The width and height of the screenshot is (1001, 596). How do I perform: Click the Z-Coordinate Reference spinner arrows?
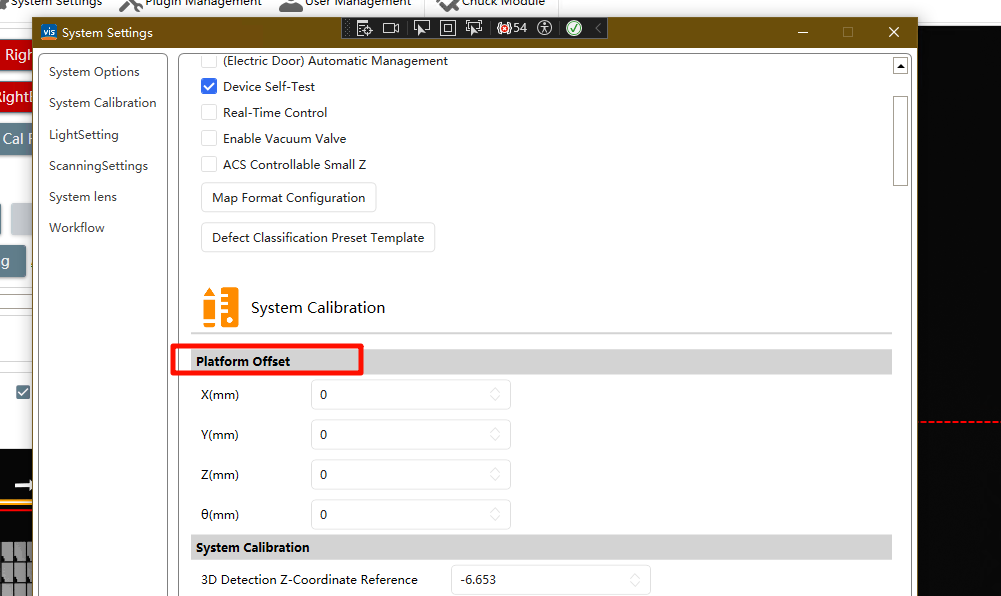[x=635, y=579]
